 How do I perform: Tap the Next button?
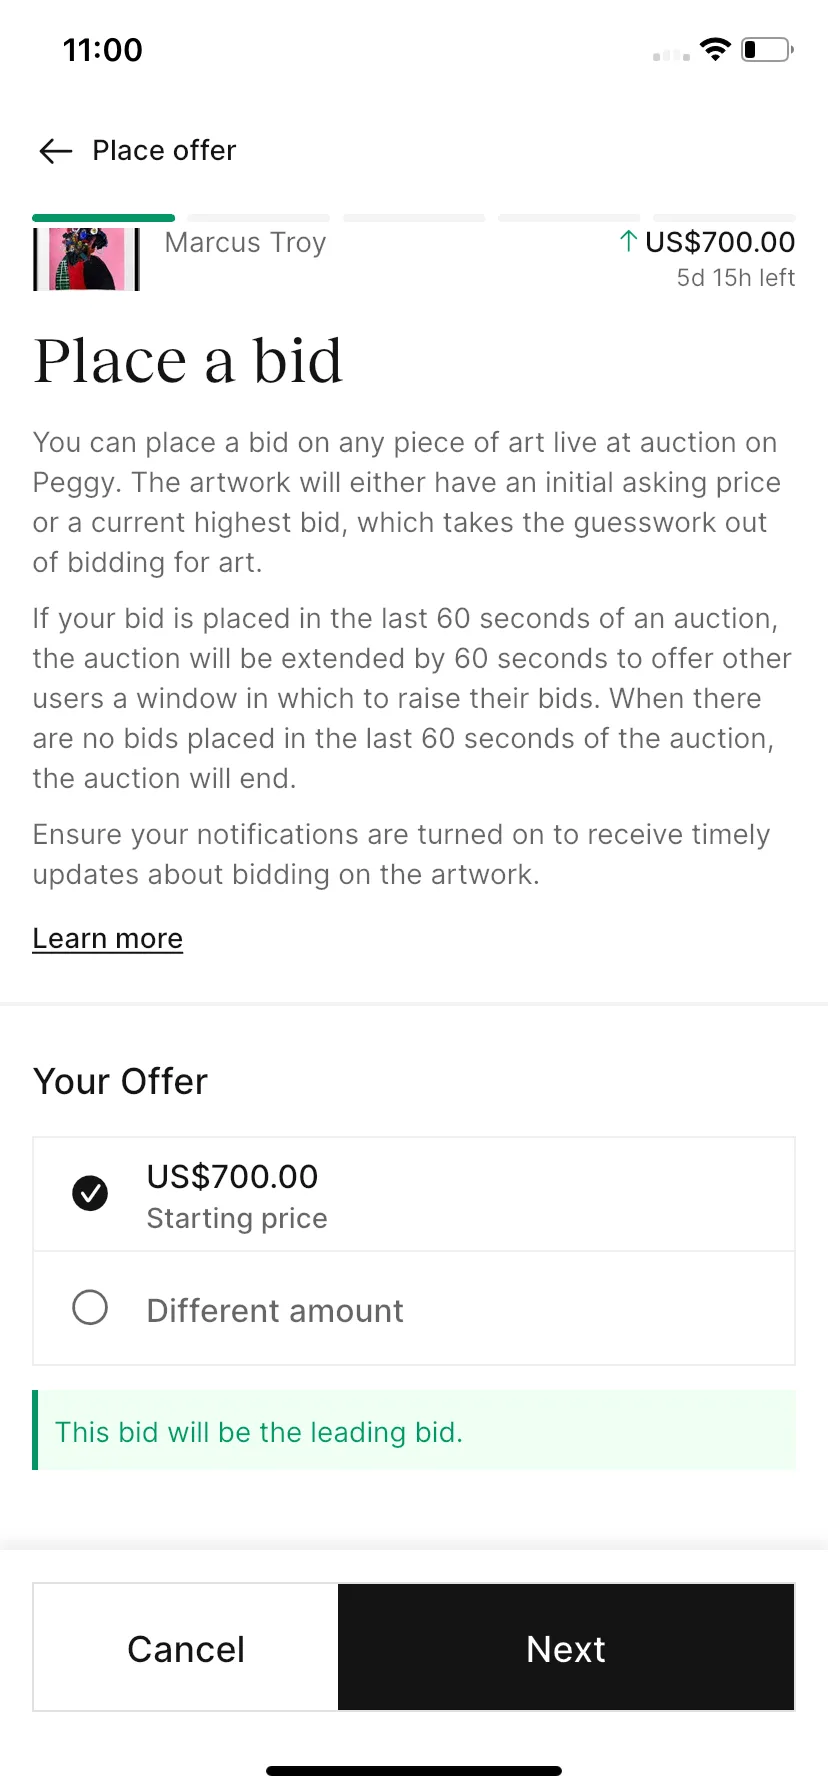coord(566,1647)
